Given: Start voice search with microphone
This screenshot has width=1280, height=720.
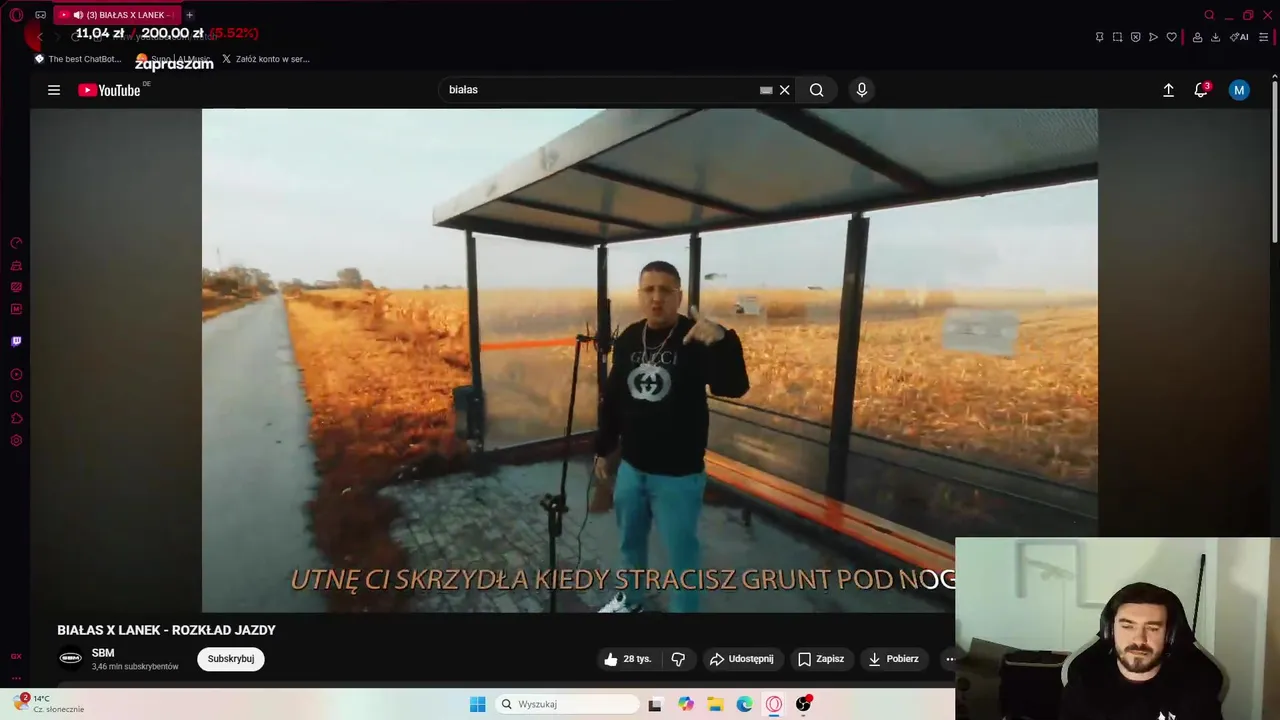Looking at the screenshot, I should coord(862,90).
